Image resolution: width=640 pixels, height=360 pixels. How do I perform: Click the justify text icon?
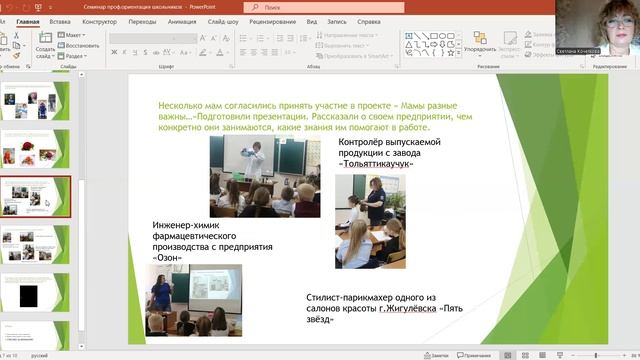point(275,52)
